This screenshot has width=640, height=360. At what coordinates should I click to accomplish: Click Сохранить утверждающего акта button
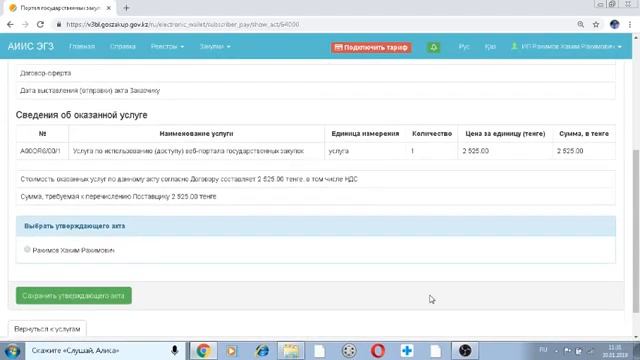point(73,296)
